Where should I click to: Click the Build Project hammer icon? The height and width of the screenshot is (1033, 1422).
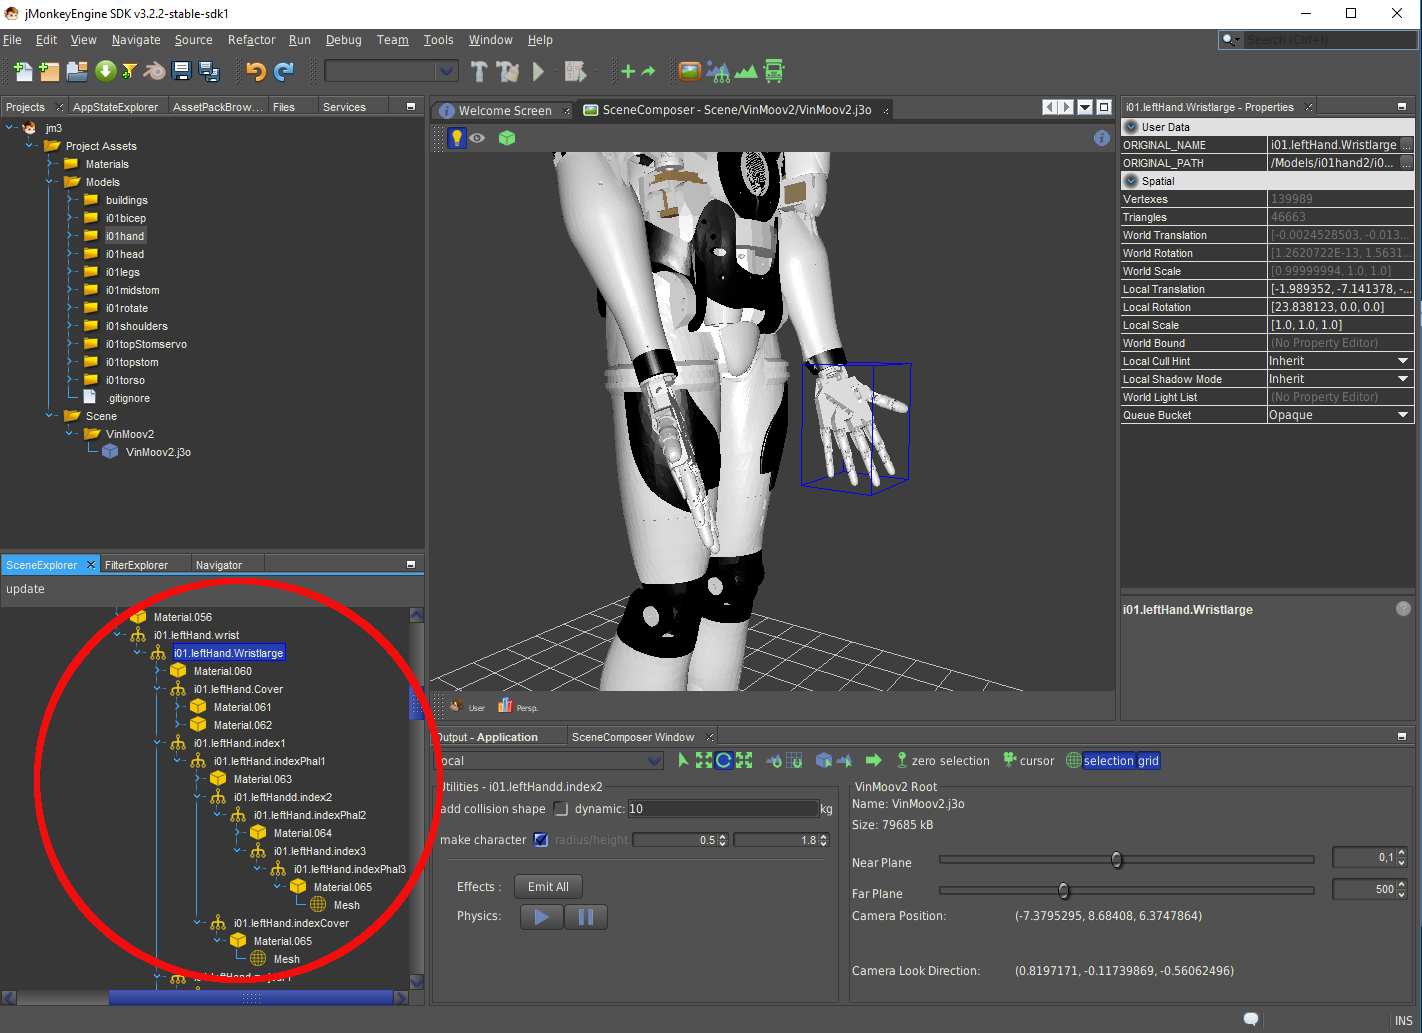479,71
